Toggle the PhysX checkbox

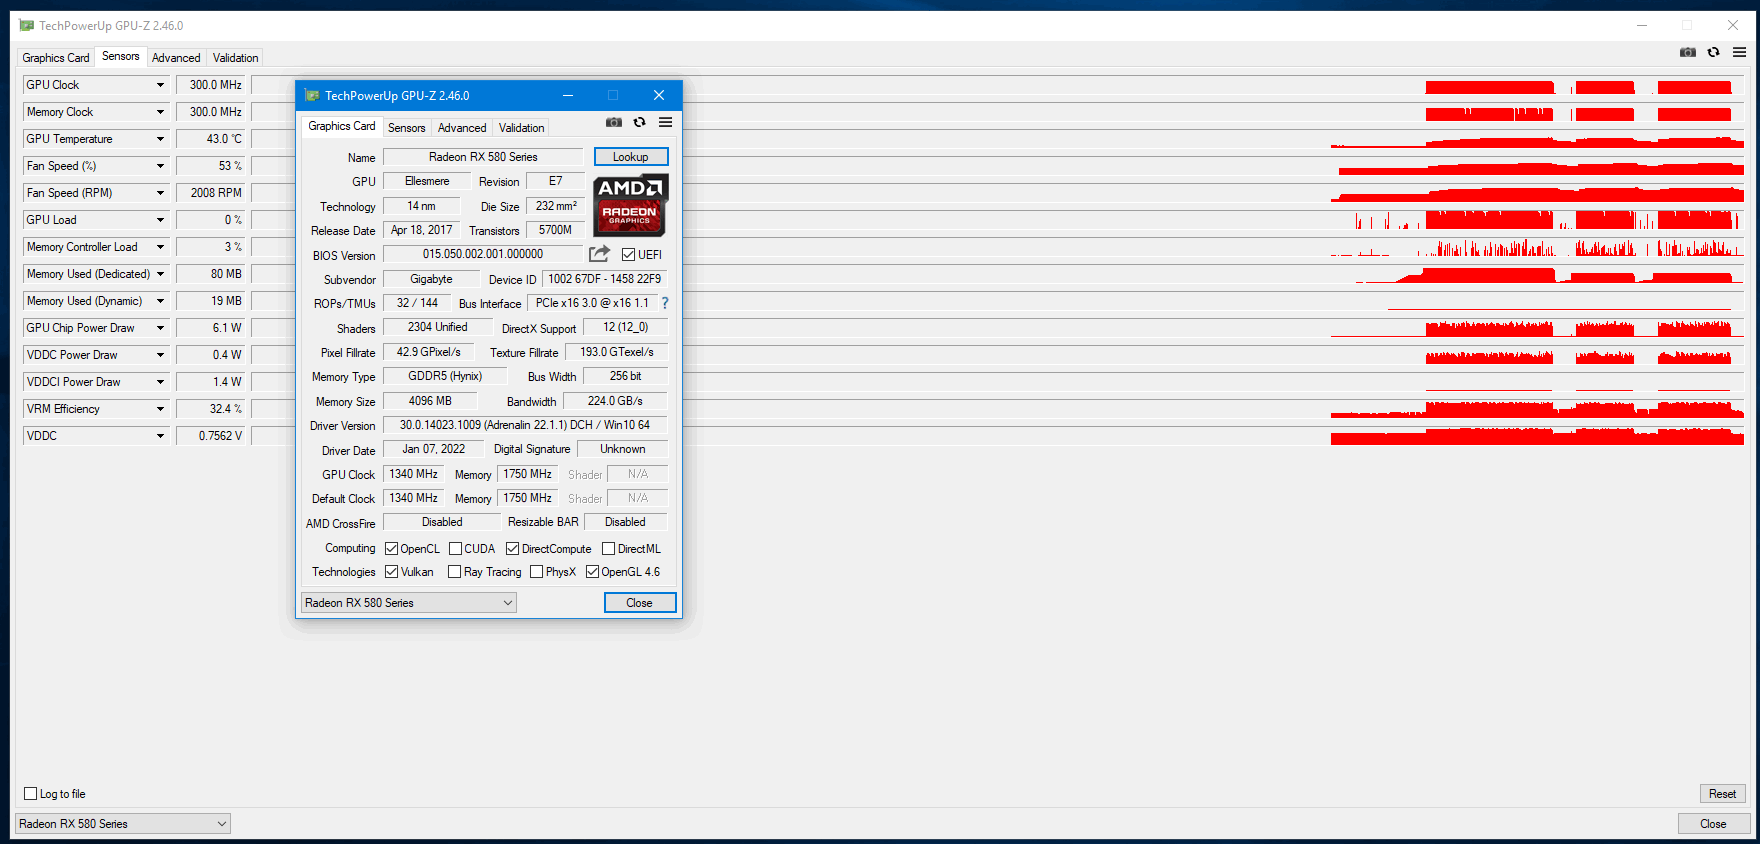537,572
